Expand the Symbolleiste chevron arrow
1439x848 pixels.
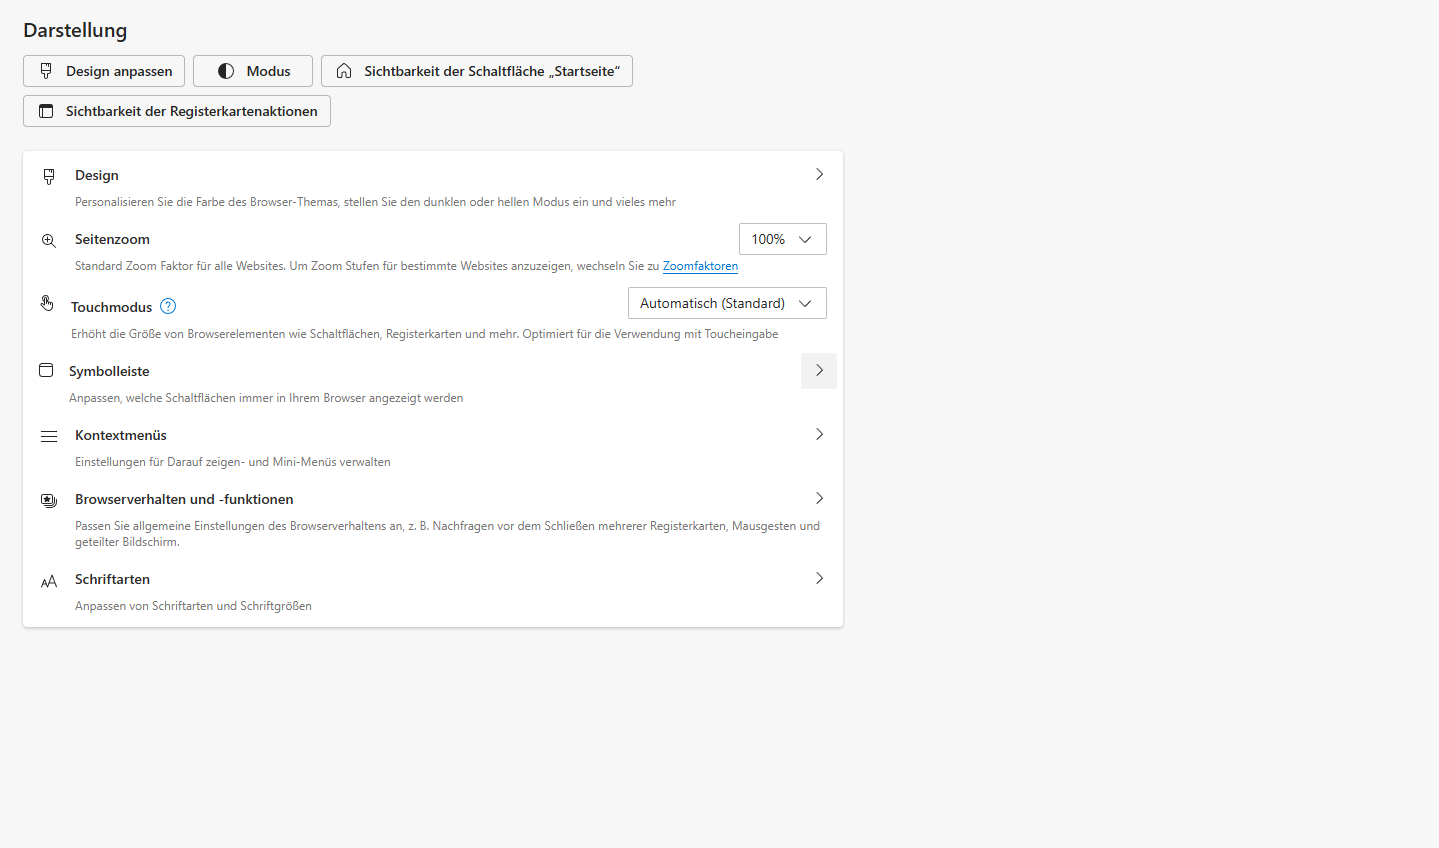pyautogui.click(x=819, y=370)
